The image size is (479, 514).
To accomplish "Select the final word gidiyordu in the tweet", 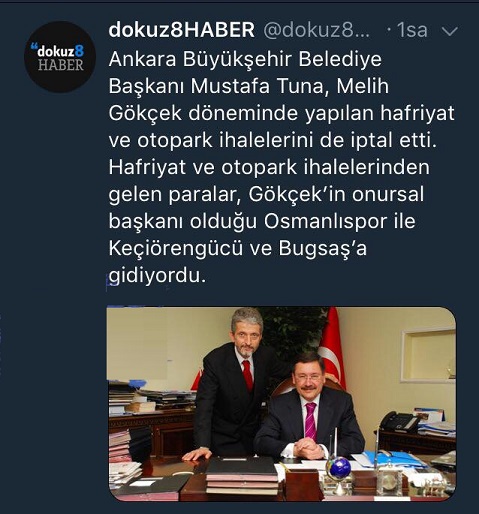I will (156, 276).
